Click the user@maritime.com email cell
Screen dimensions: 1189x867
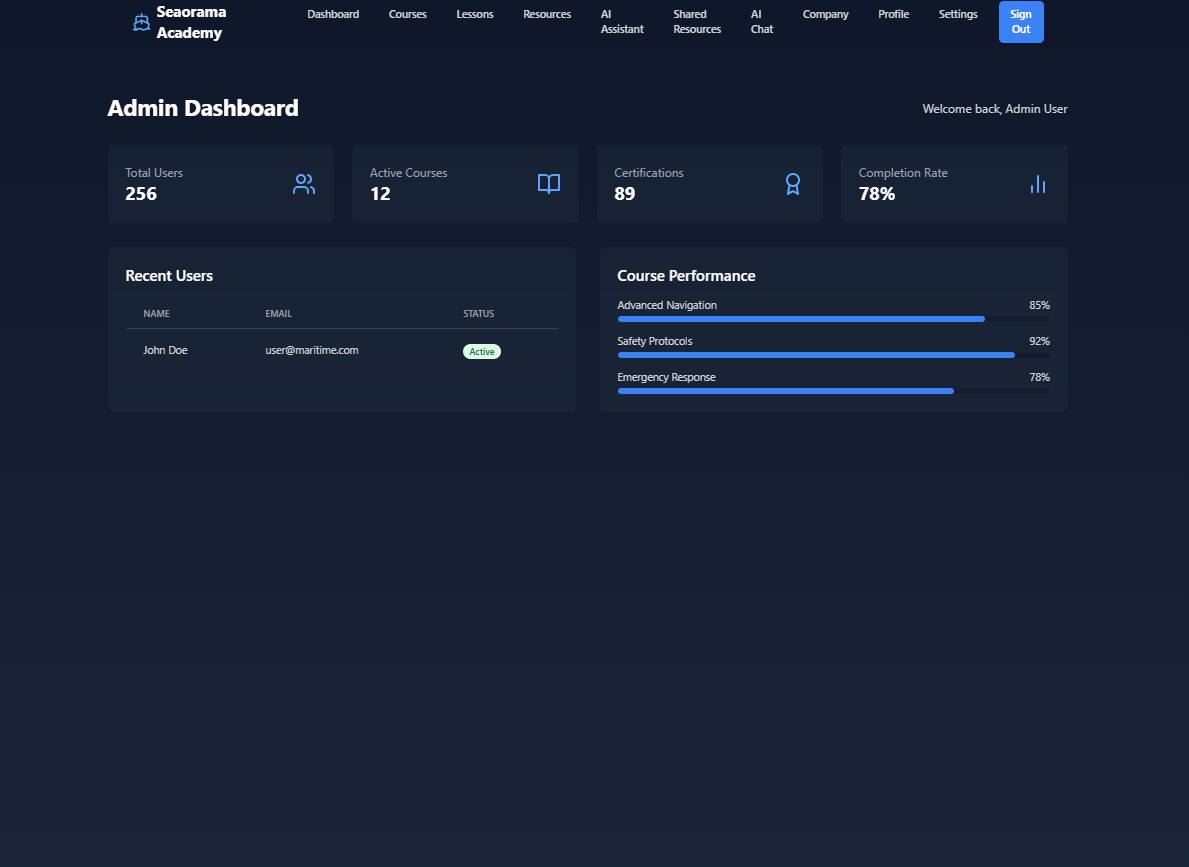(x=312, y=350)
